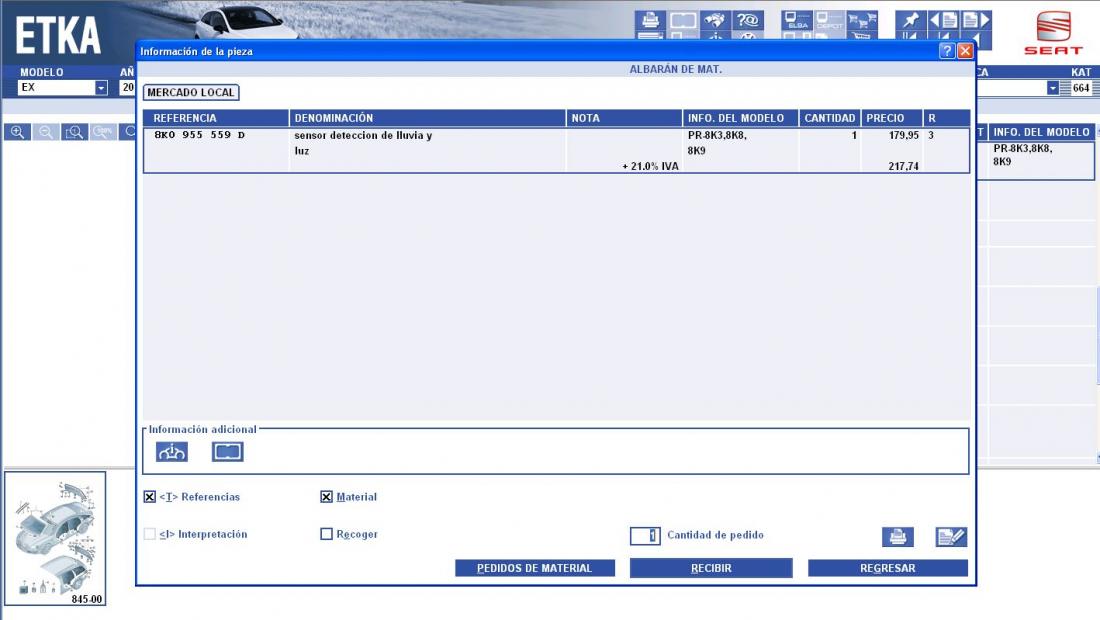Expand the dropdown next to KAT field

(1052, 88)
